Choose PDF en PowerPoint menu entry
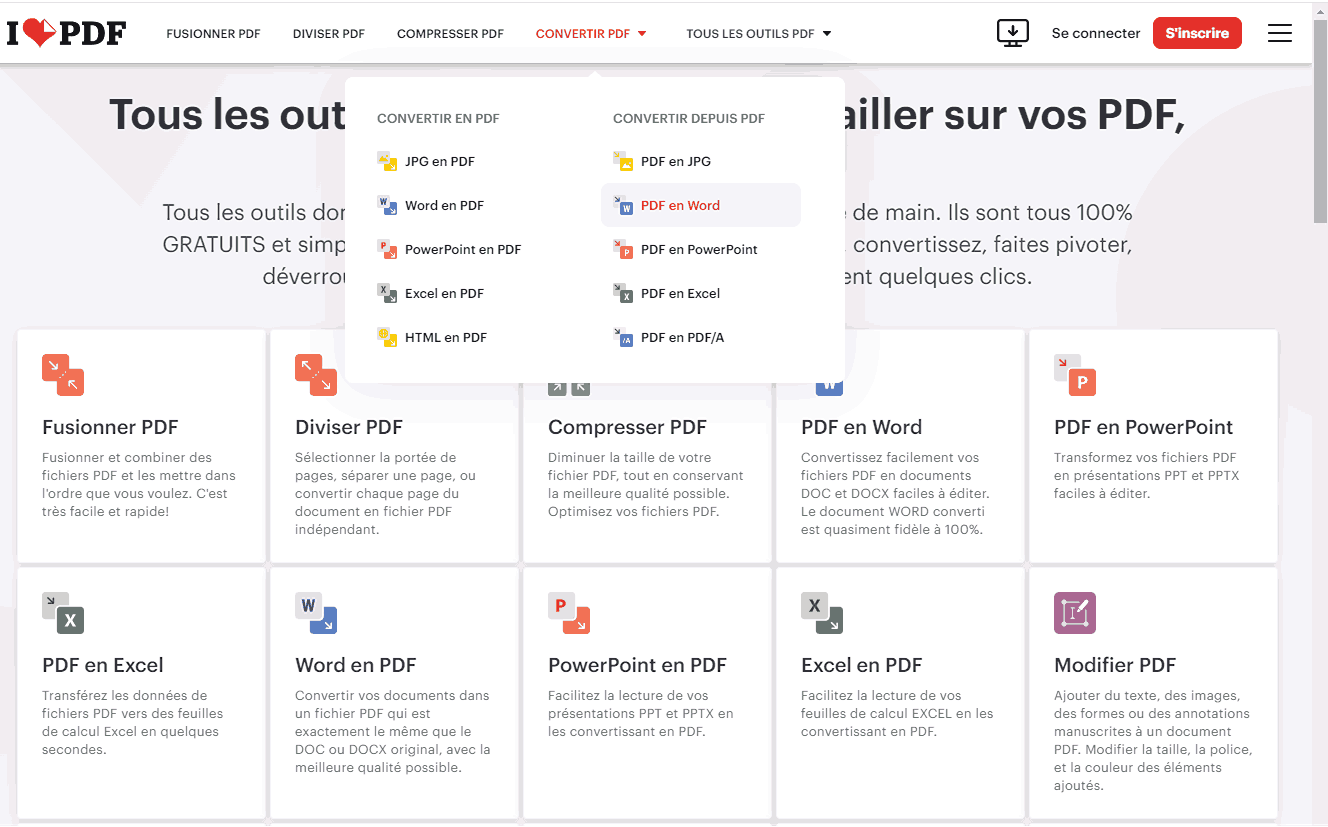Image resolution: width=1328 pixels, height=827 pixels. (701, 249)
